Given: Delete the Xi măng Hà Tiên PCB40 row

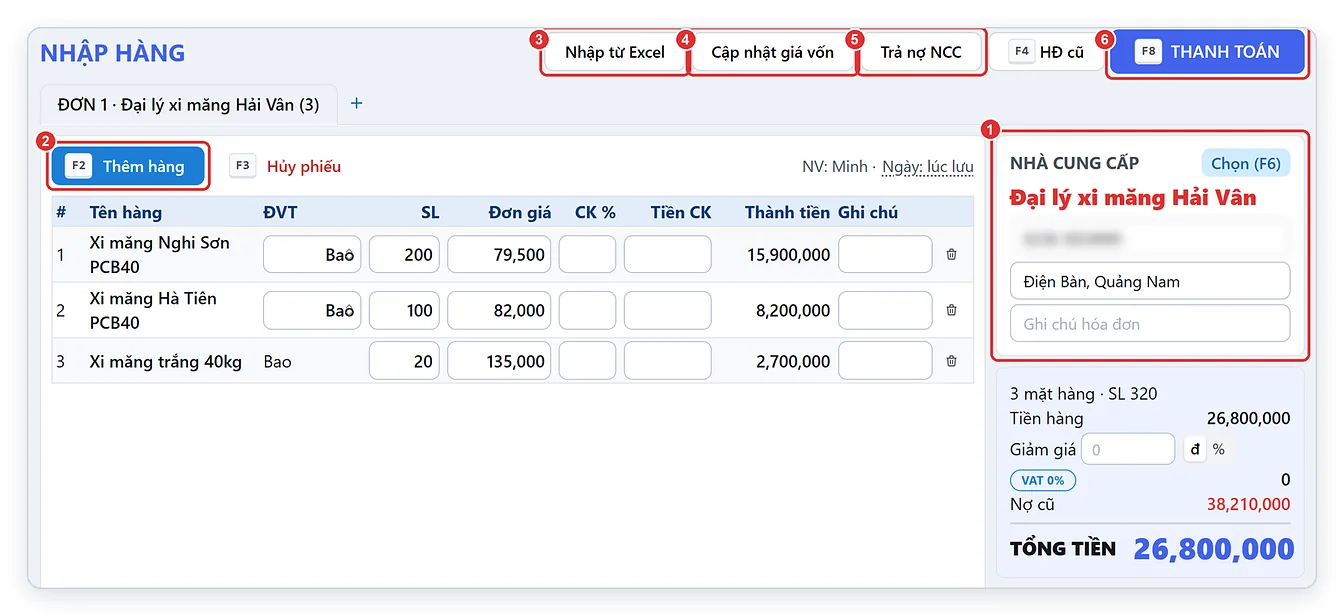Looking at the screenshot, I should (x=951, y=311).
